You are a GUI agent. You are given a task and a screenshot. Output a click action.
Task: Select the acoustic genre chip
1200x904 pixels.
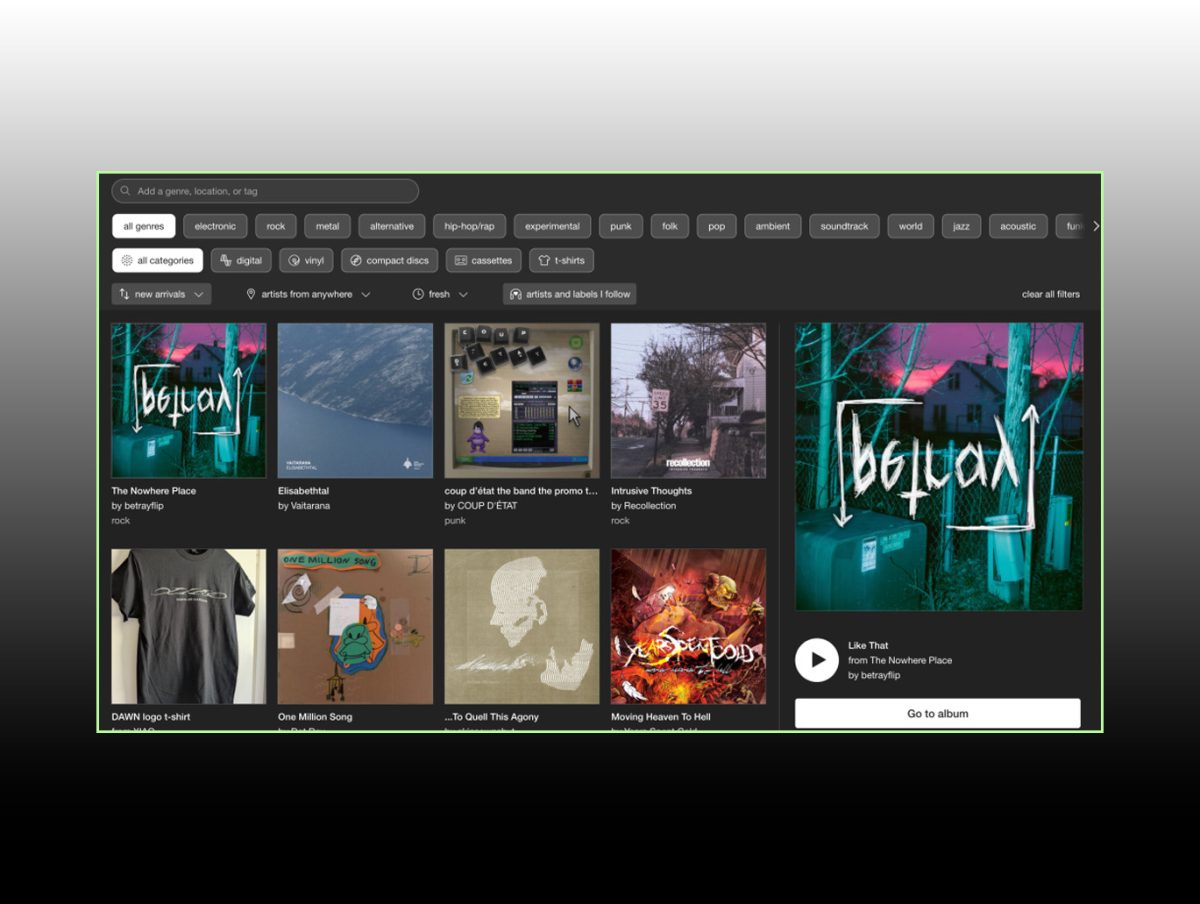1018,226
